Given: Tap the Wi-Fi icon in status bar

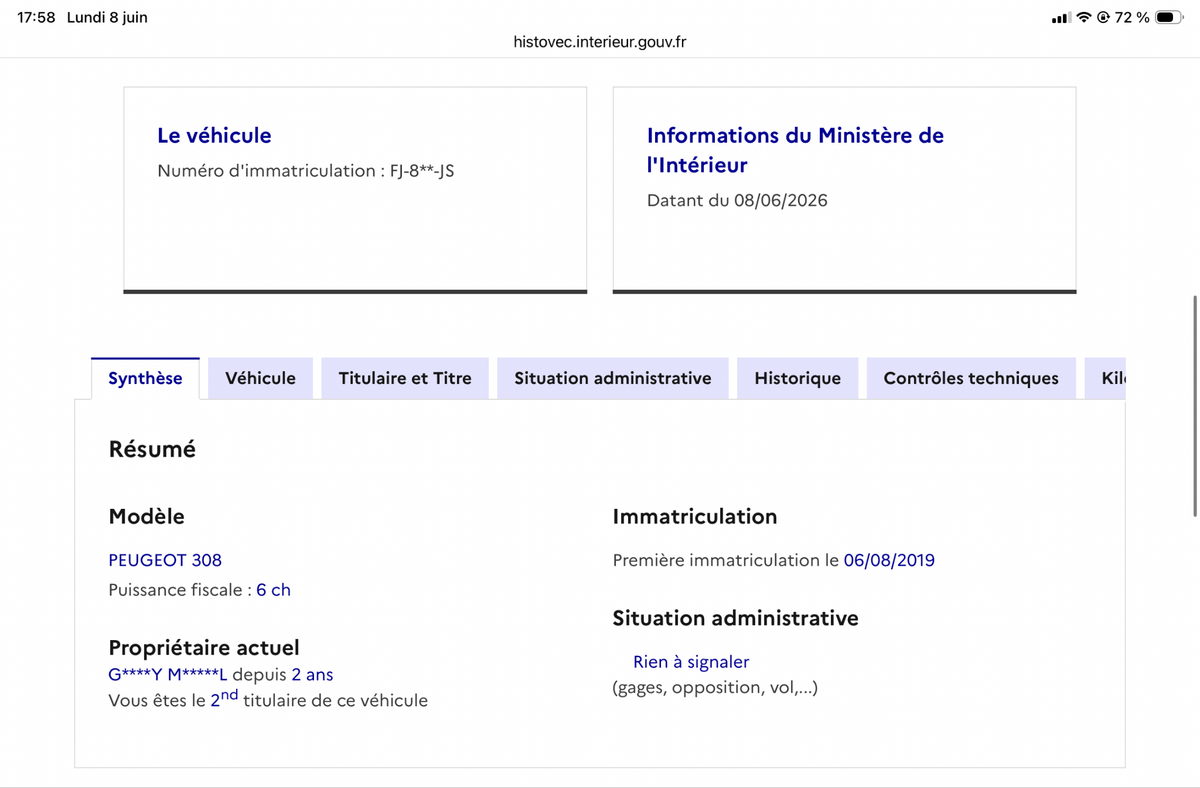Looking at the screenshot, I should [1083, 18].
